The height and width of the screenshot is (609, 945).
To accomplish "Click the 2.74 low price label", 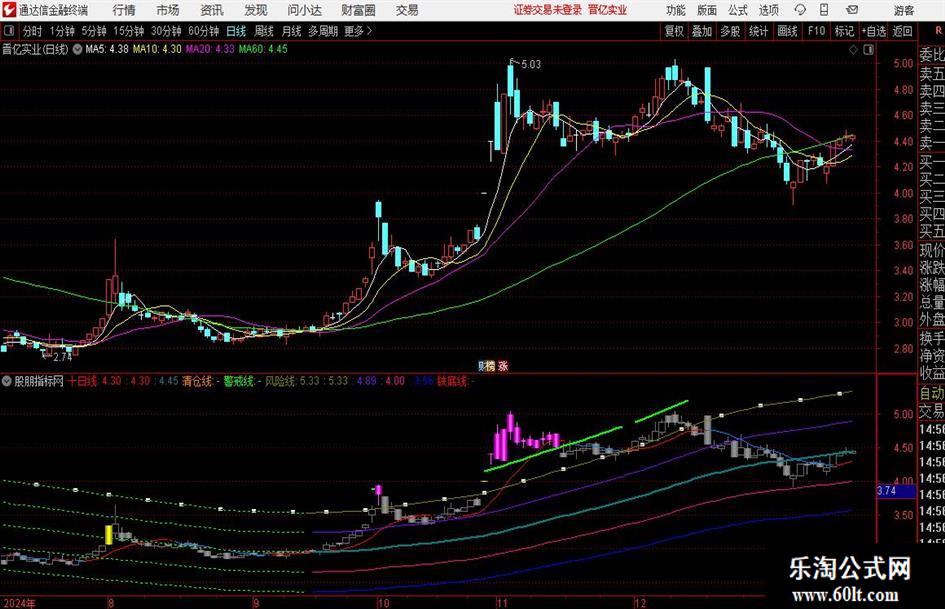I will pos(63,357).
